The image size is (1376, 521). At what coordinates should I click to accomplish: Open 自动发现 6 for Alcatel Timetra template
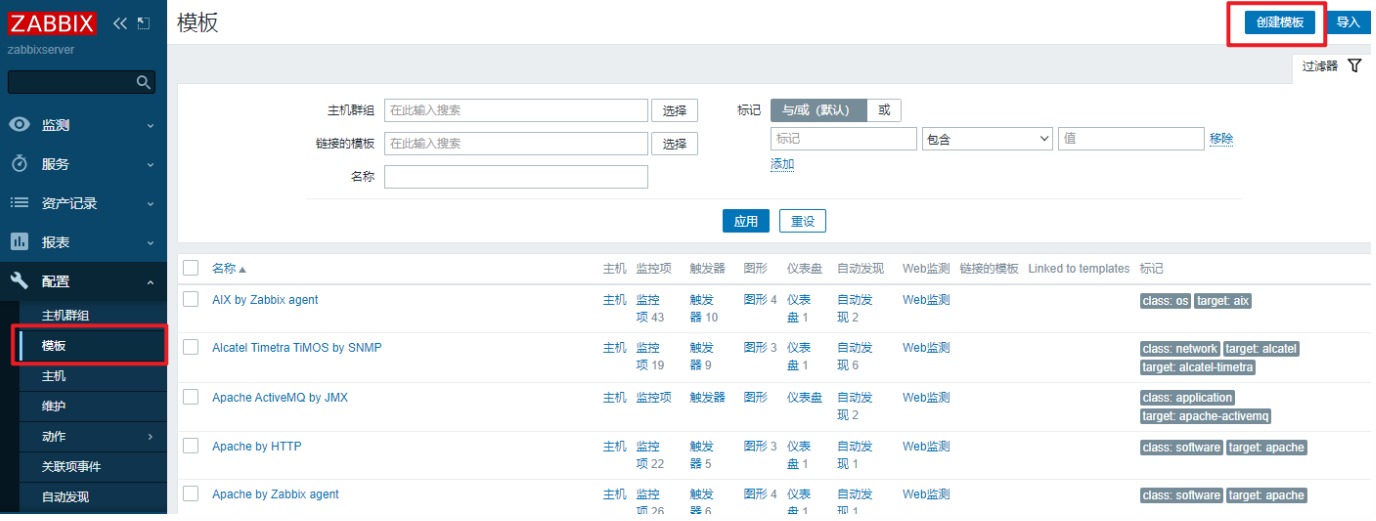tap(854, 356)
